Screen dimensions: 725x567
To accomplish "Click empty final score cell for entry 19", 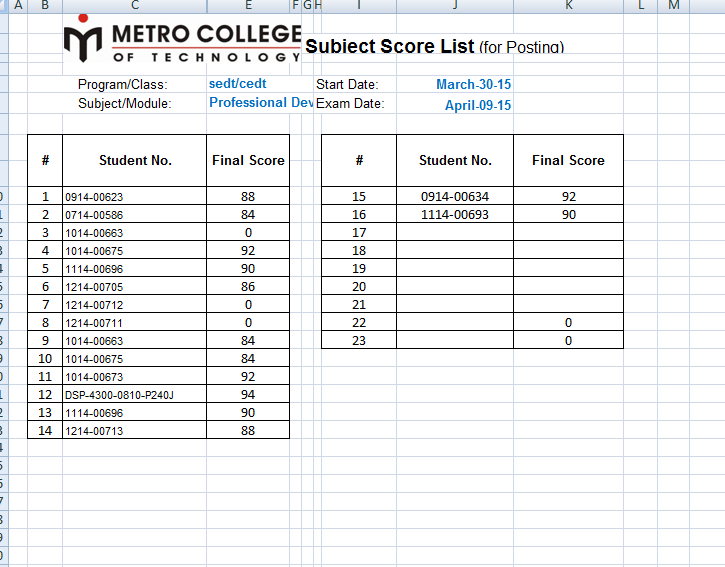I will pyautogui.click(x=569, y=268).
